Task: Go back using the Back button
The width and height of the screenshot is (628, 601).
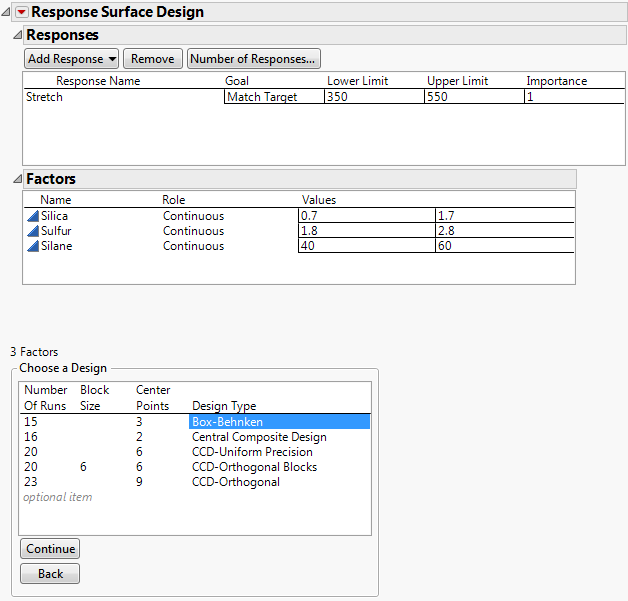Action: click(x=50, y=574)
